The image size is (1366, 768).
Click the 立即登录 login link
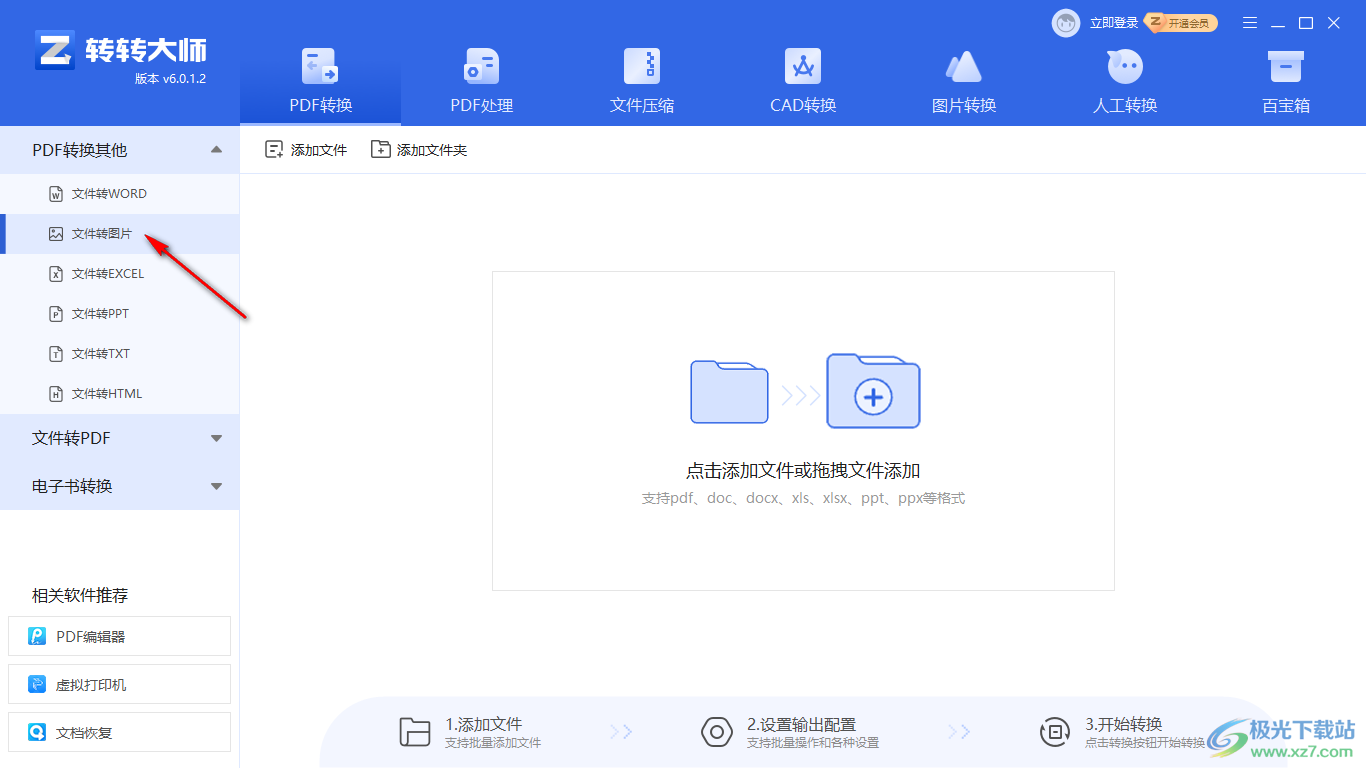click(x=1114, y=23)
